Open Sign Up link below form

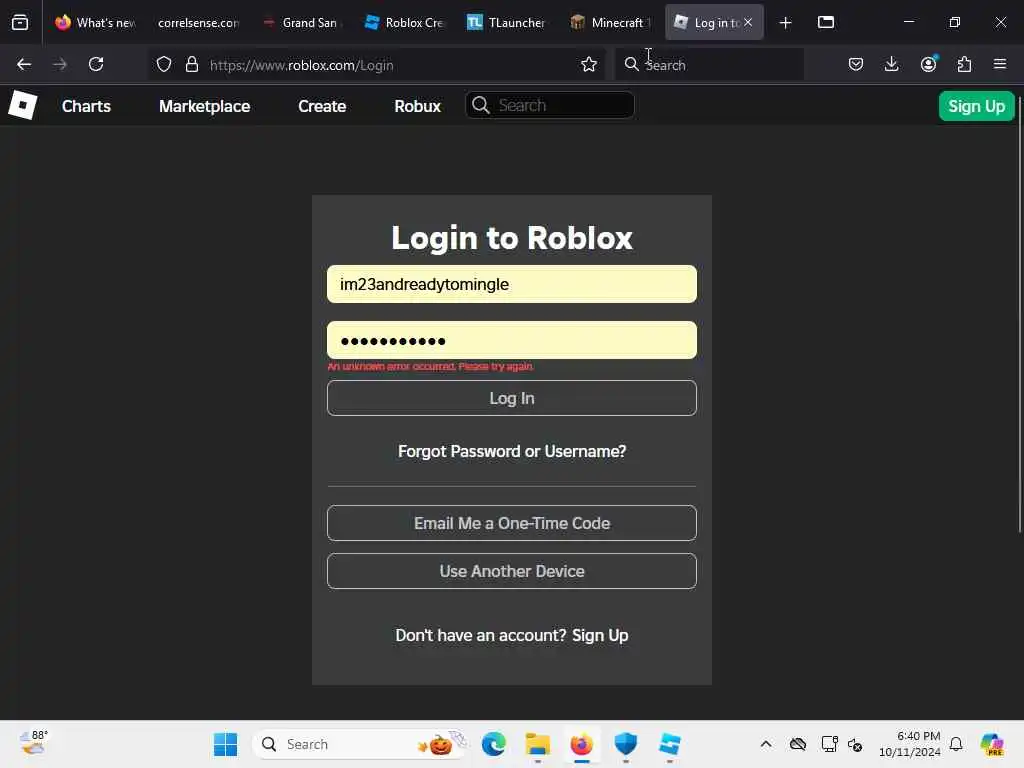click(600, 635)
